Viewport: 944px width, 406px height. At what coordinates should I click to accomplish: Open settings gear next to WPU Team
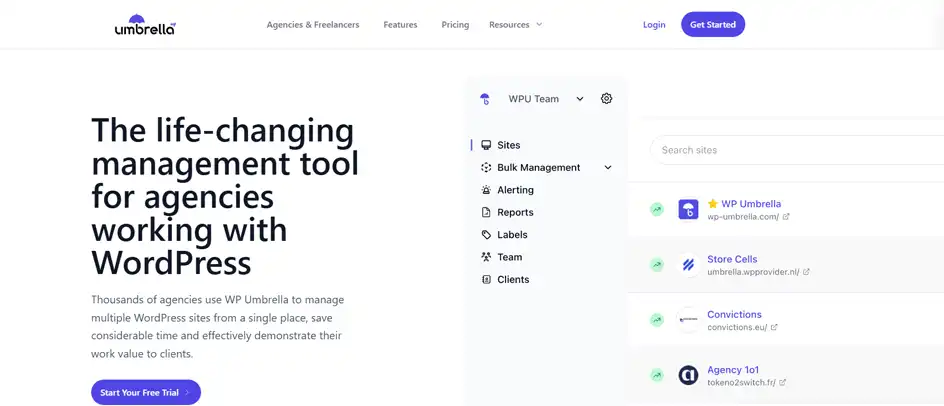[x=606, y=99]
